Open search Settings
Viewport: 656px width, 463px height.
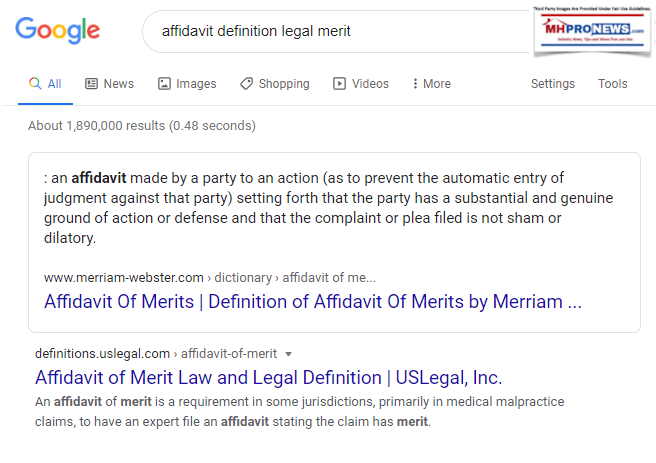coord(552,84)
